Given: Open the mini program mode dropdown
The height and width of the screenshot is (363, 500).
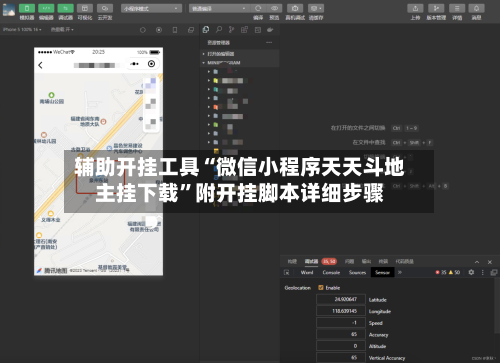Looking at the screenshot, I should point(151,8).
